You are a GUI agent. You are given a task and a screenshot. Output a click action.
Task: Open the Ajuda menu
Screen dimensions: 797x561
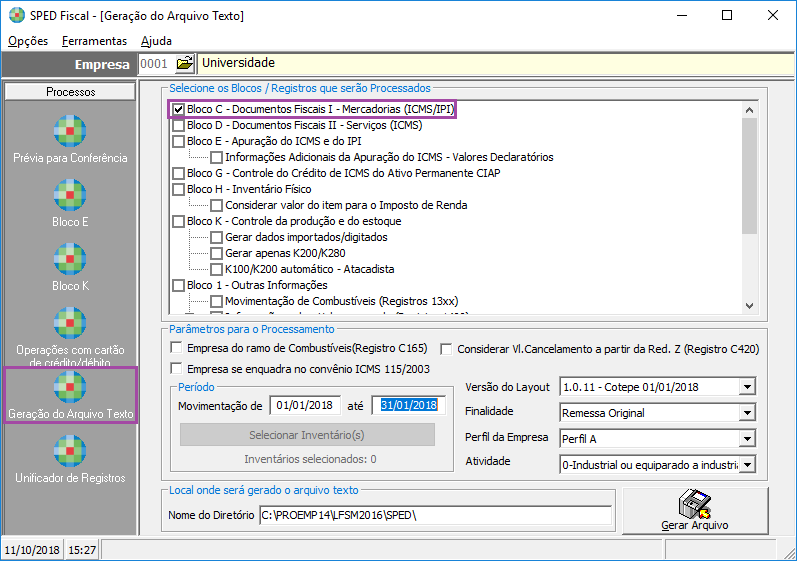[x=157, y=41]
